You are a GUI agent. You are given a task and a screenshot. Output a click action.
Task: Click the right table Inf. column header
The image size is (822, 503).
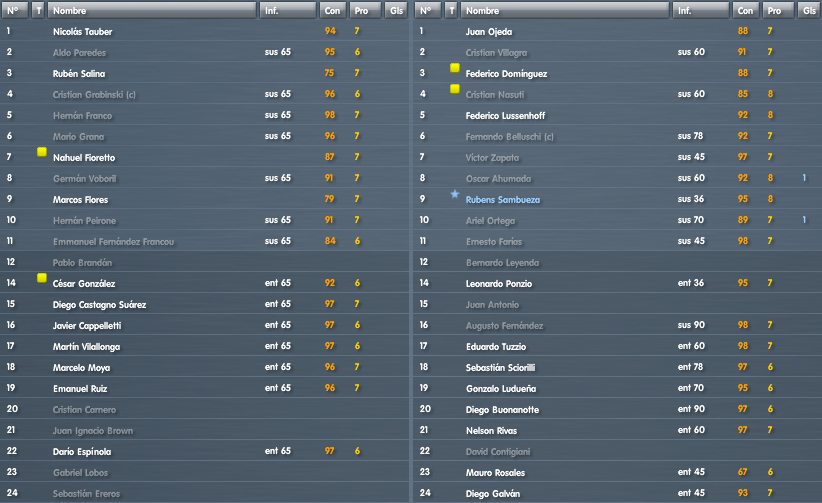[701, 10]
